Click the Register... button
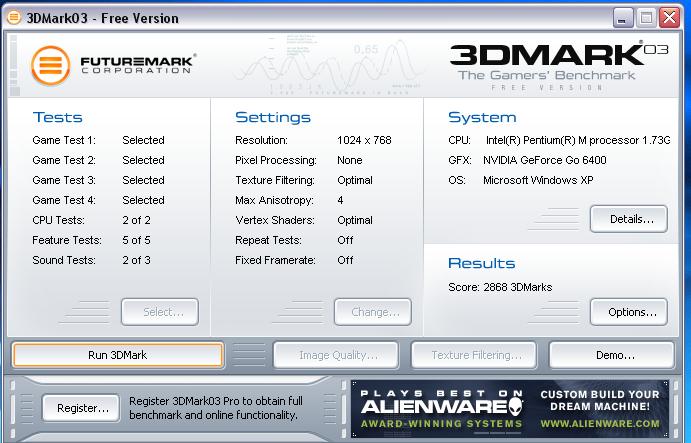 click(81, 408)
